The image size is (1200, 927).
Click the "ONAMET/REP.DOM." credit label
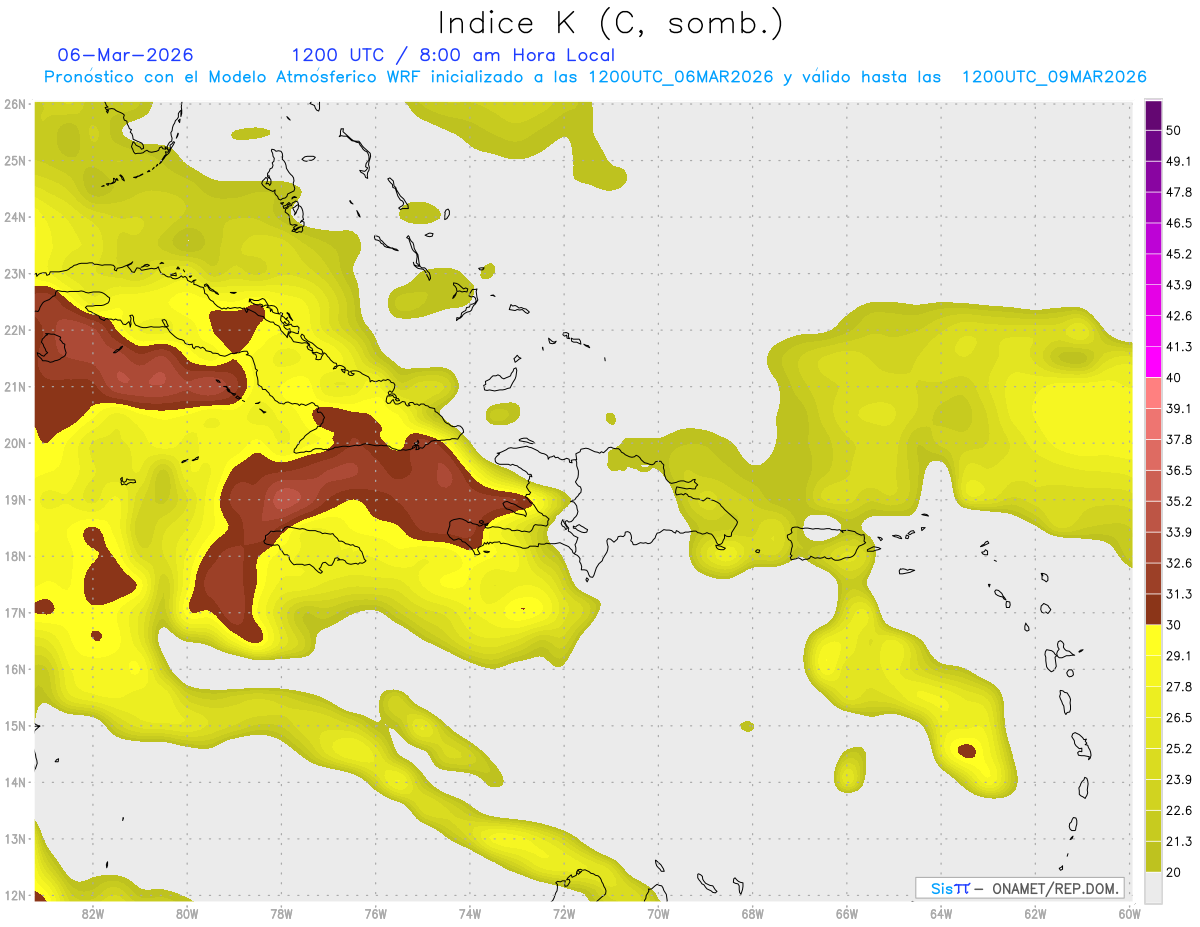1055,888
